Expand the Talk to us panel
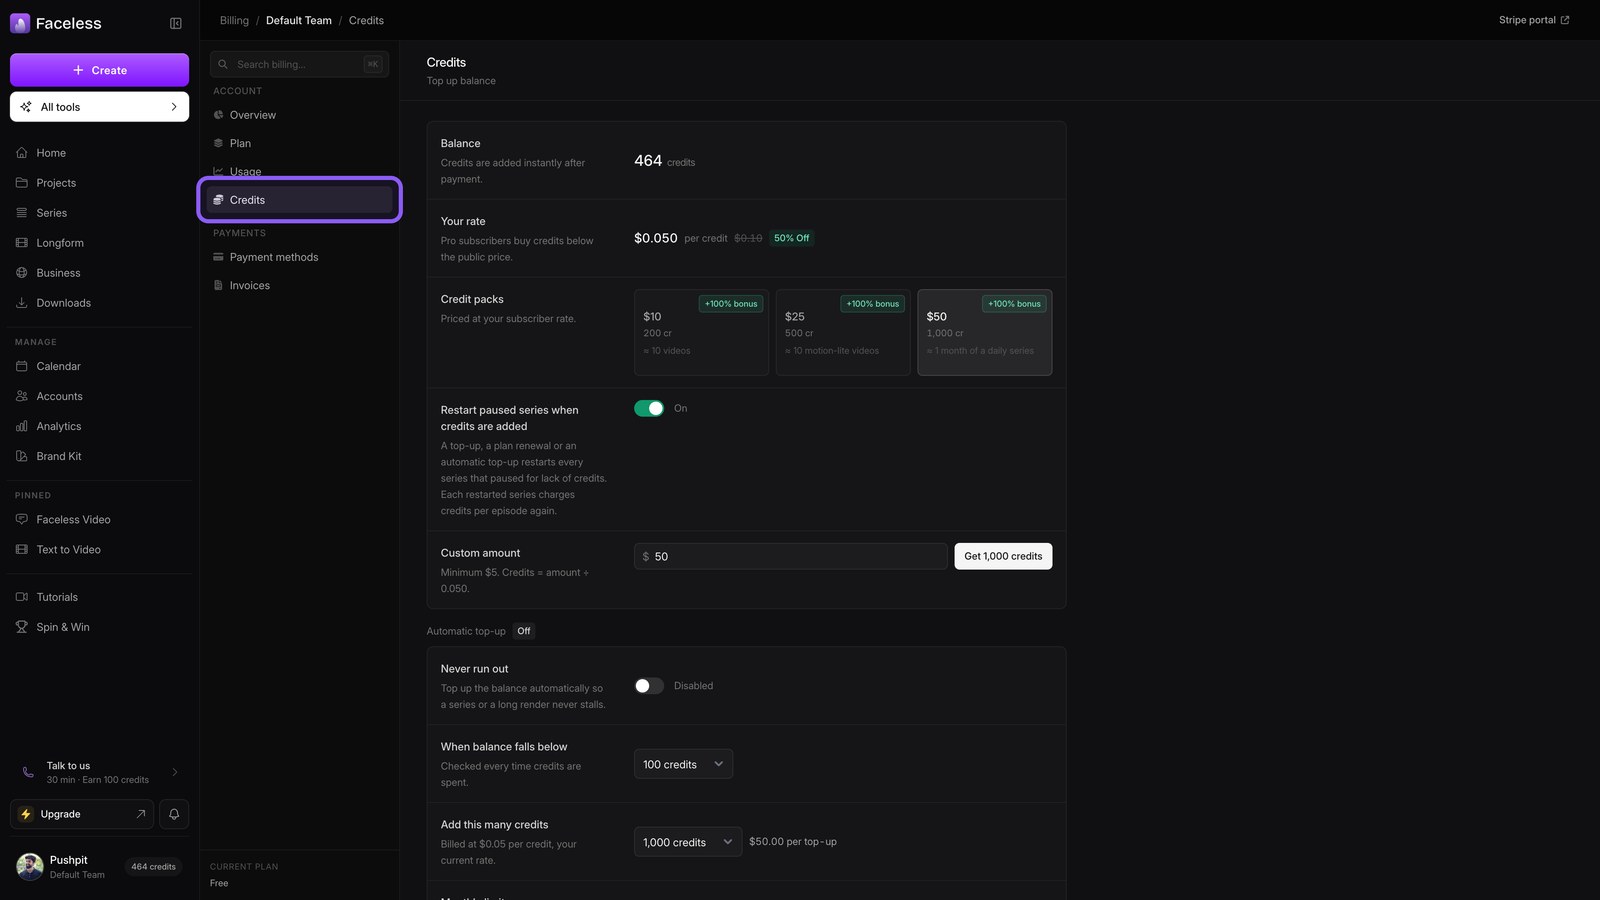The height and width of the screenshot is (900, 1600). (x=100, y=772)
